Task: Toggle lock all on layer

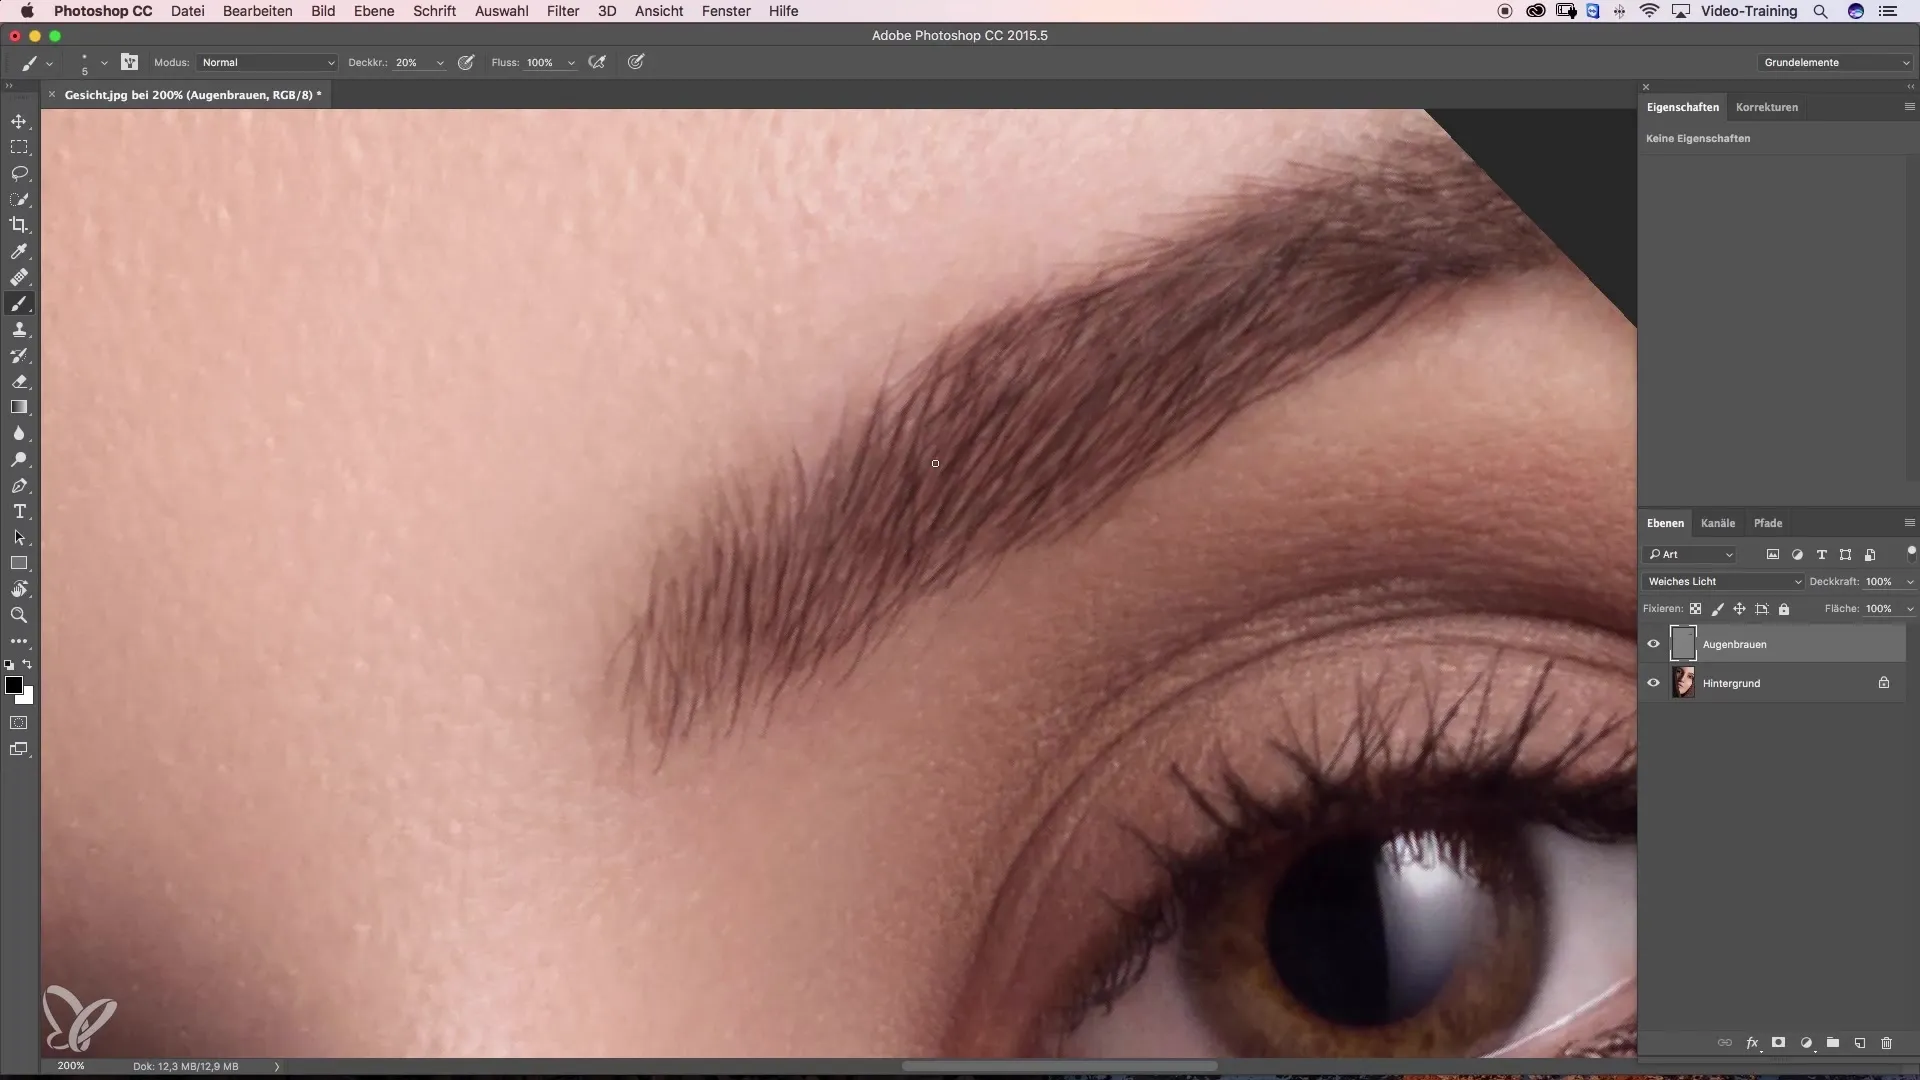Action: 1784,609
